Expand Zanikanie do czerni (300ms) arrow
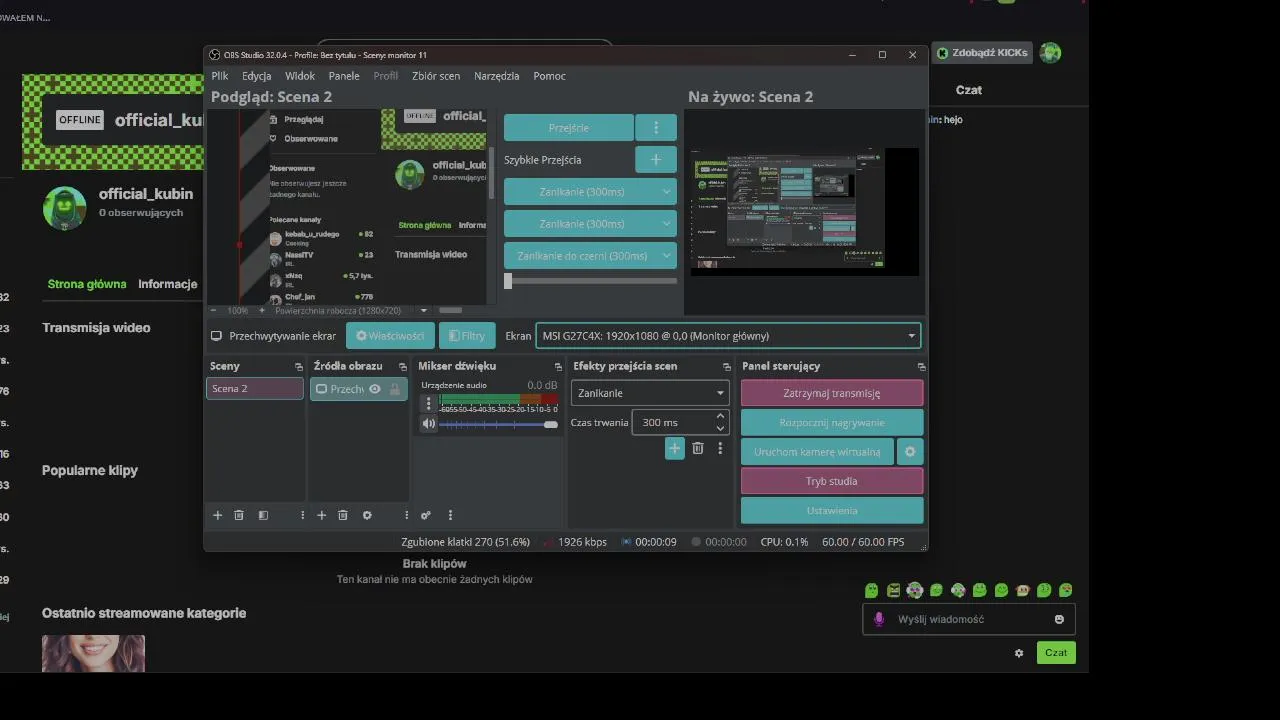The image size is (1280, 720). pos(666,256)
